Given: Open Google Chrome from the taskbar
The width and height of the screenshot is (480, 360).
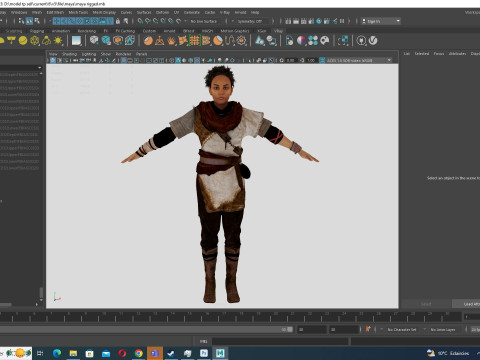Looking at the screenshot, I should tap(139, 353).
